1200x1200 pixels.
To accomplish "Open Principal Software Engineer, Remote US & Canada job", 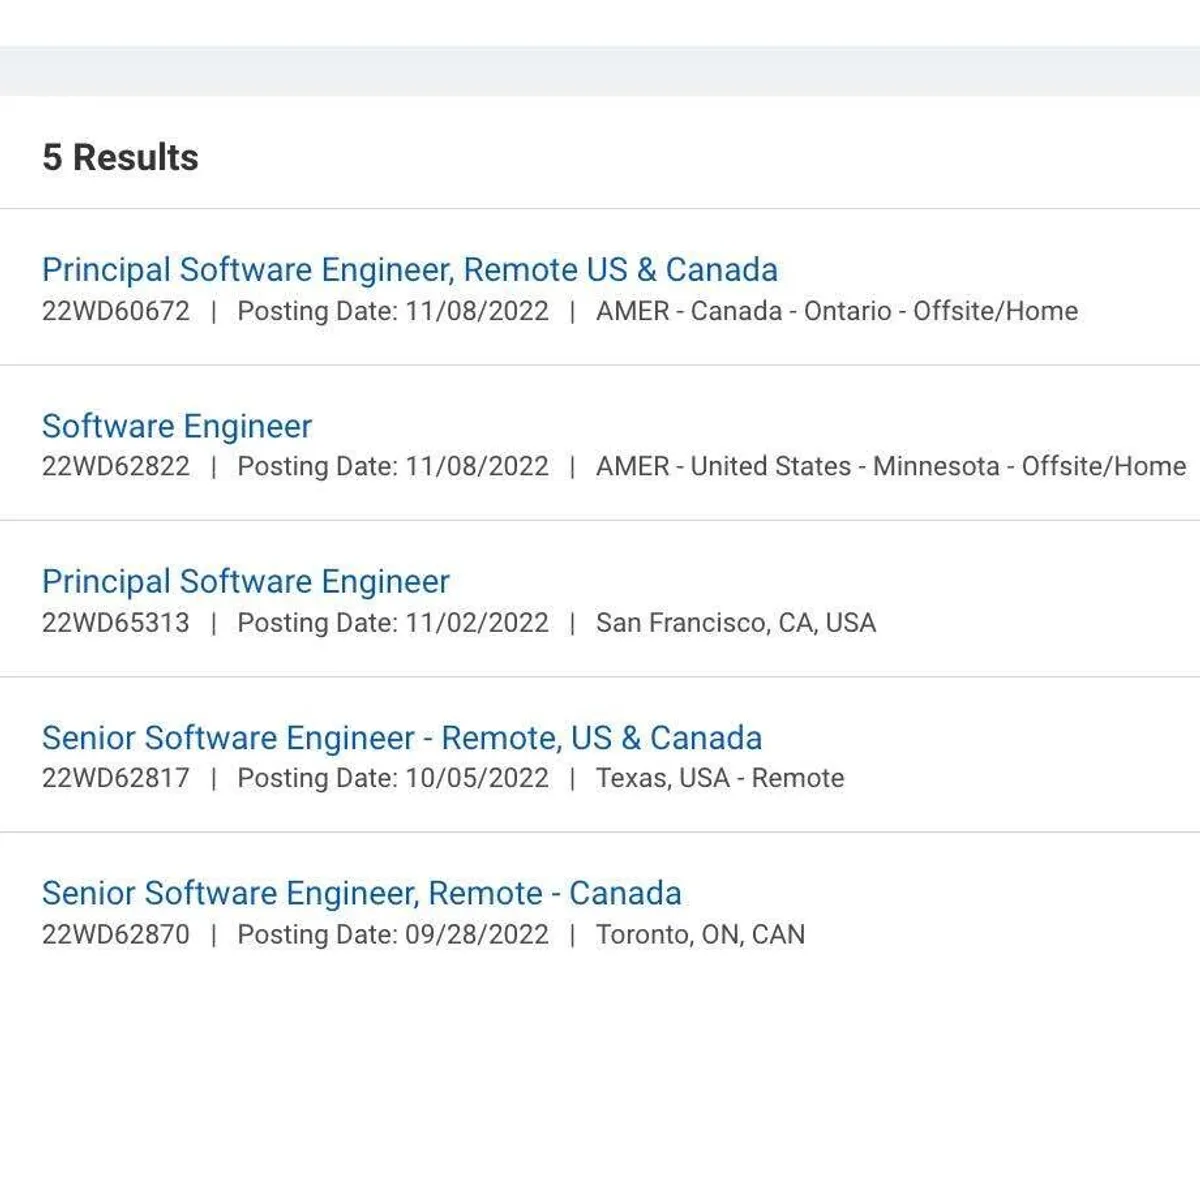I will (x=409, y=270).
